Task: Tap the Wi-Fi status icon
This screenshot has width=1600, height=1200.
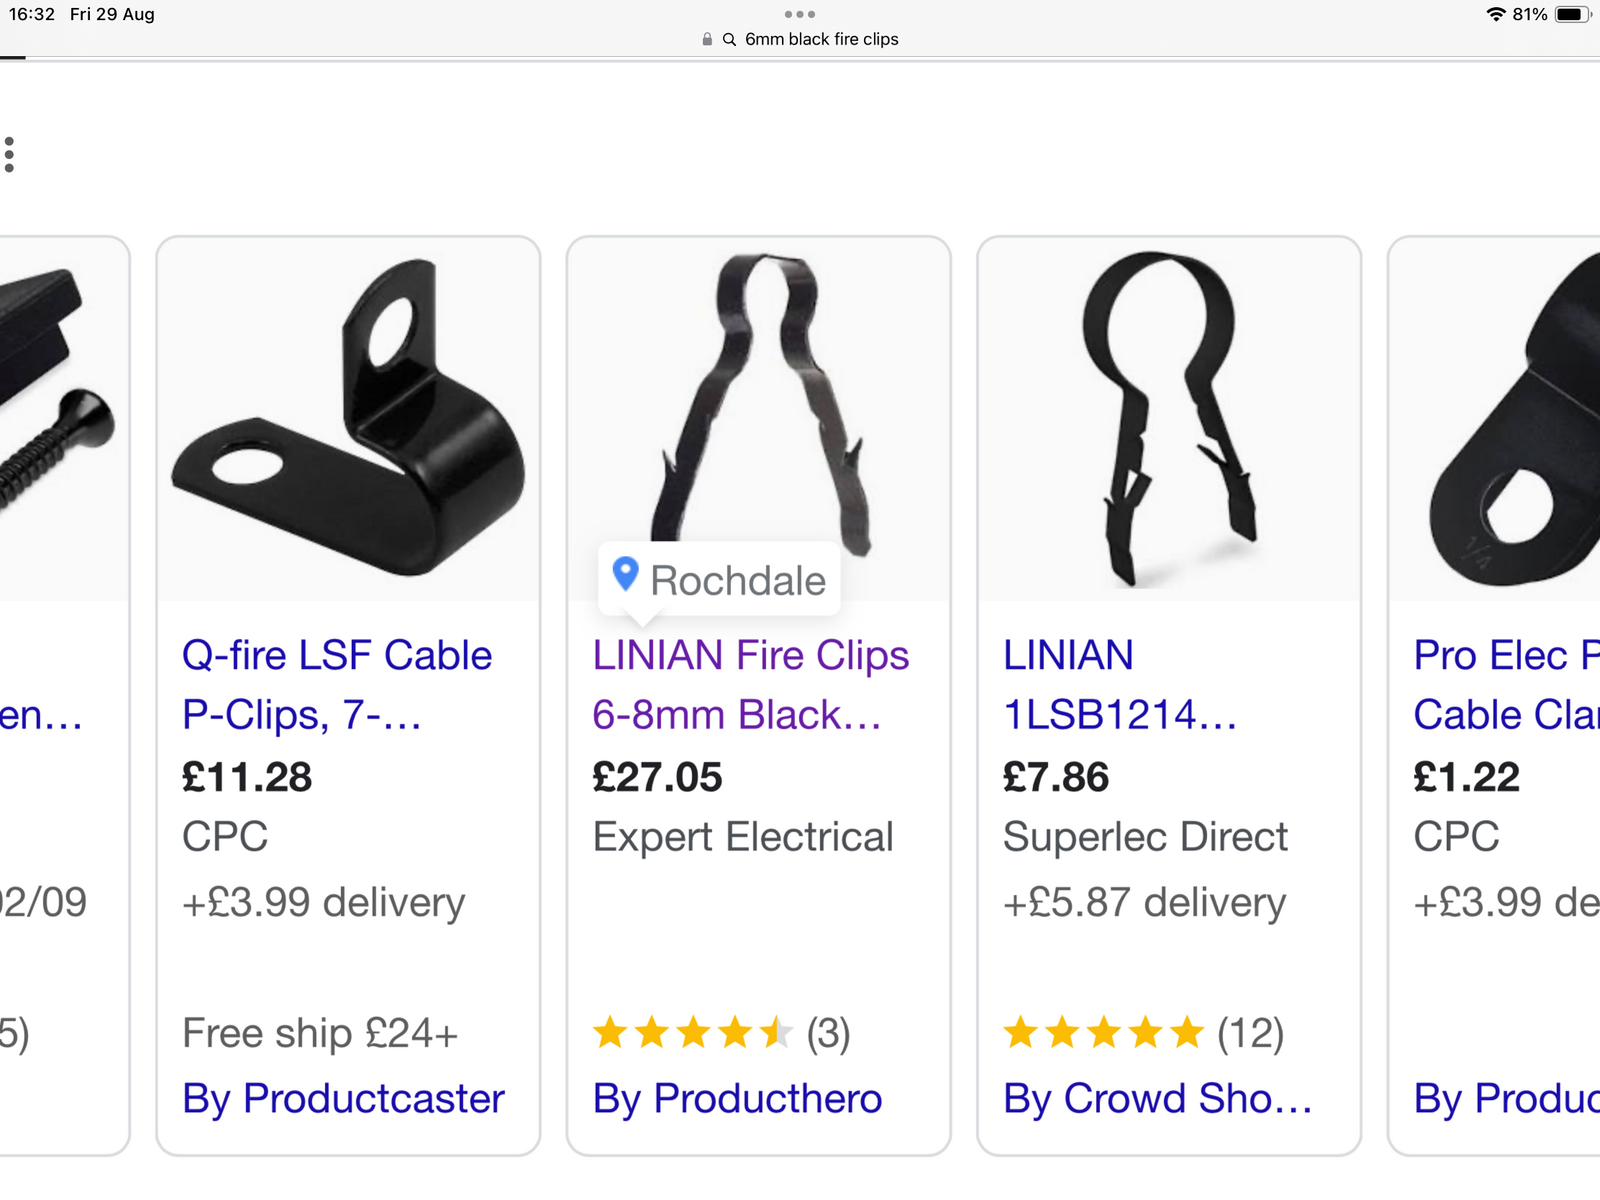Action: 1495,14
